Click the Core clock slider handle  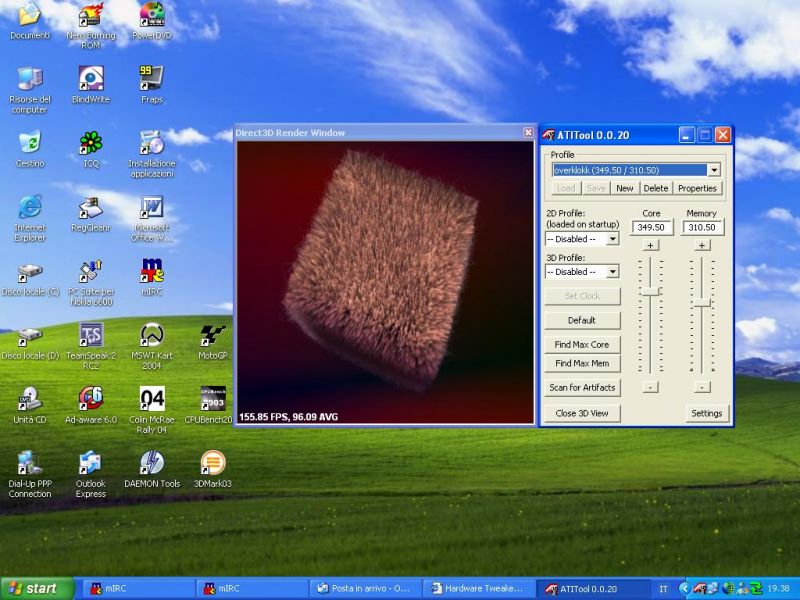tap(651, 291)
